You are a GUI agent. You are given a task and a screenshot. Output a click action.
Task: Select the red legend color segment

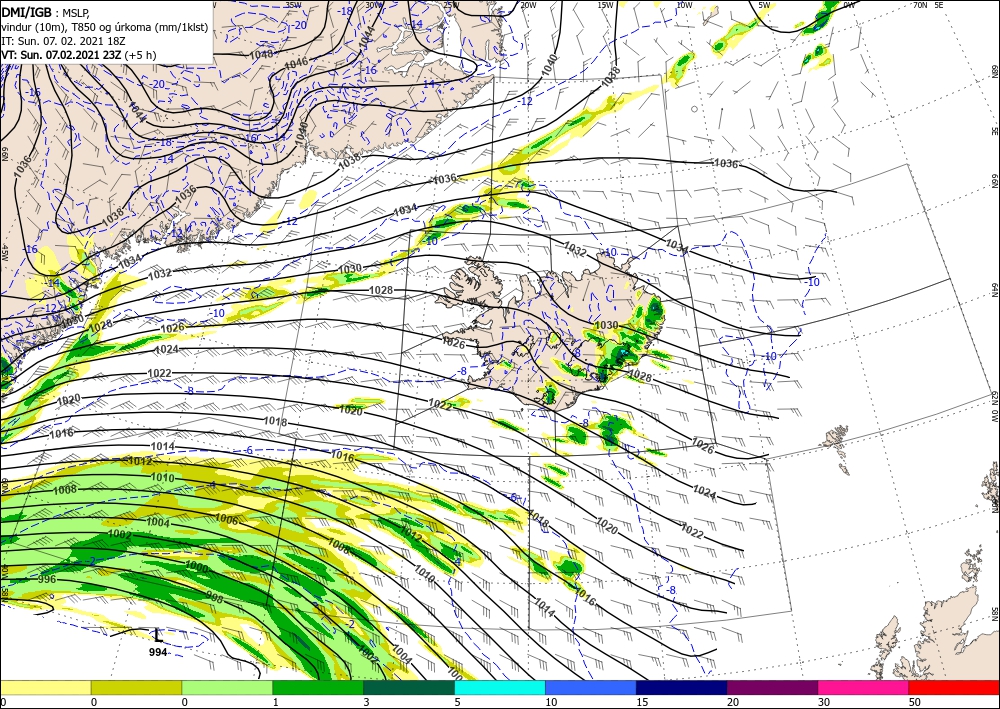click(954, 688)
